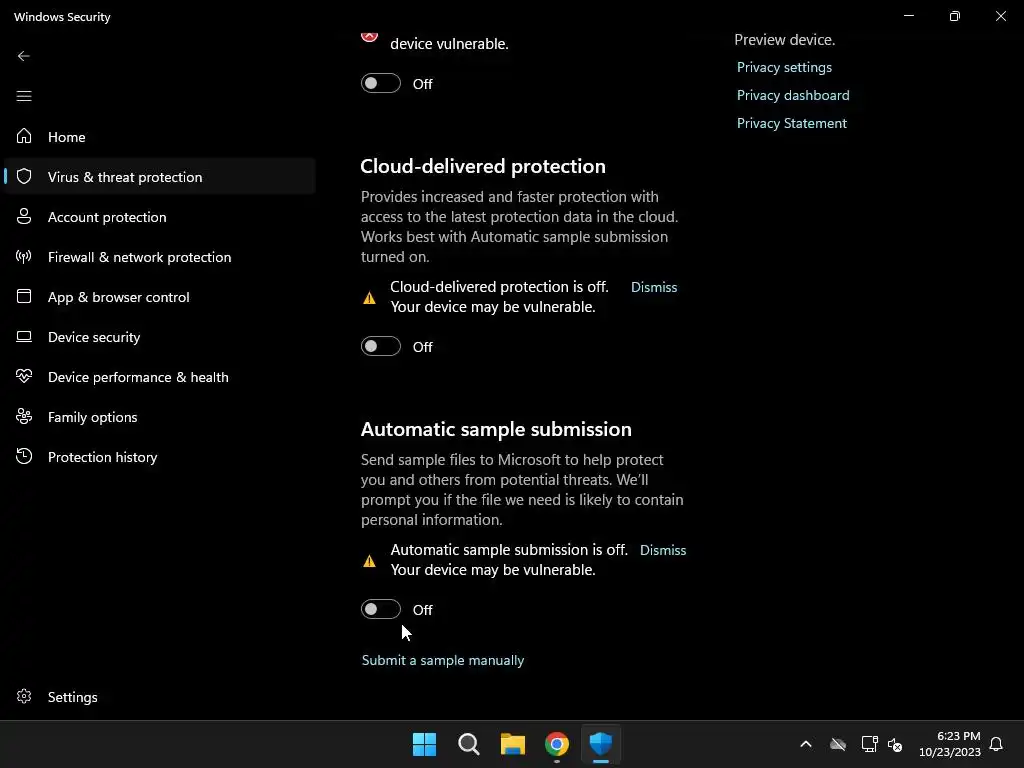This screenshot has height=768, width=1024.
Task: Open taskbar Search
Action: pyautogui.click(x=468, y=744)
